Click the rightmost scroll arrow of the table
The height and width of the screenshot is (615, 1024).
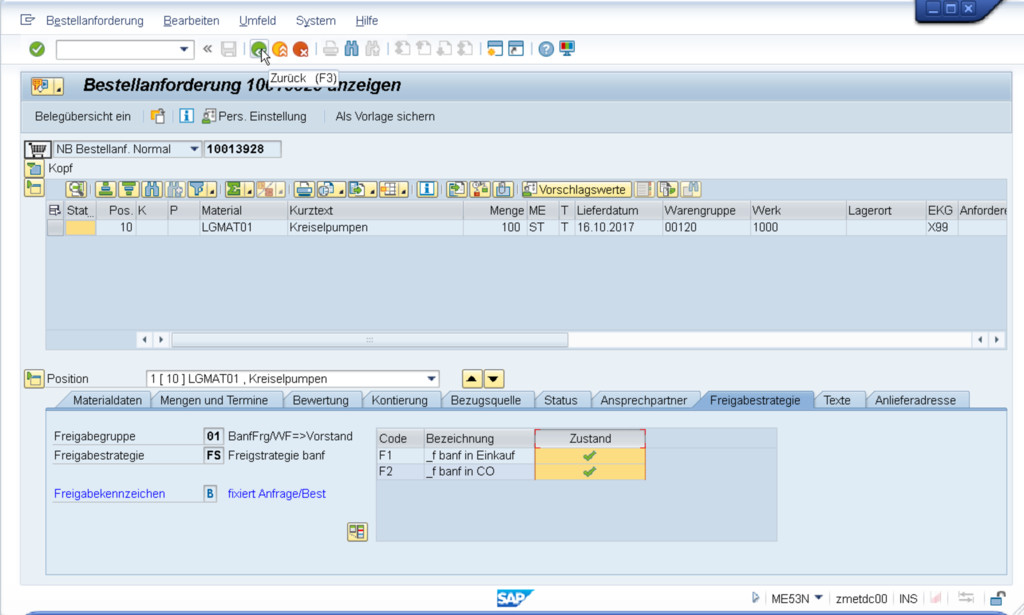coord(997,339)
